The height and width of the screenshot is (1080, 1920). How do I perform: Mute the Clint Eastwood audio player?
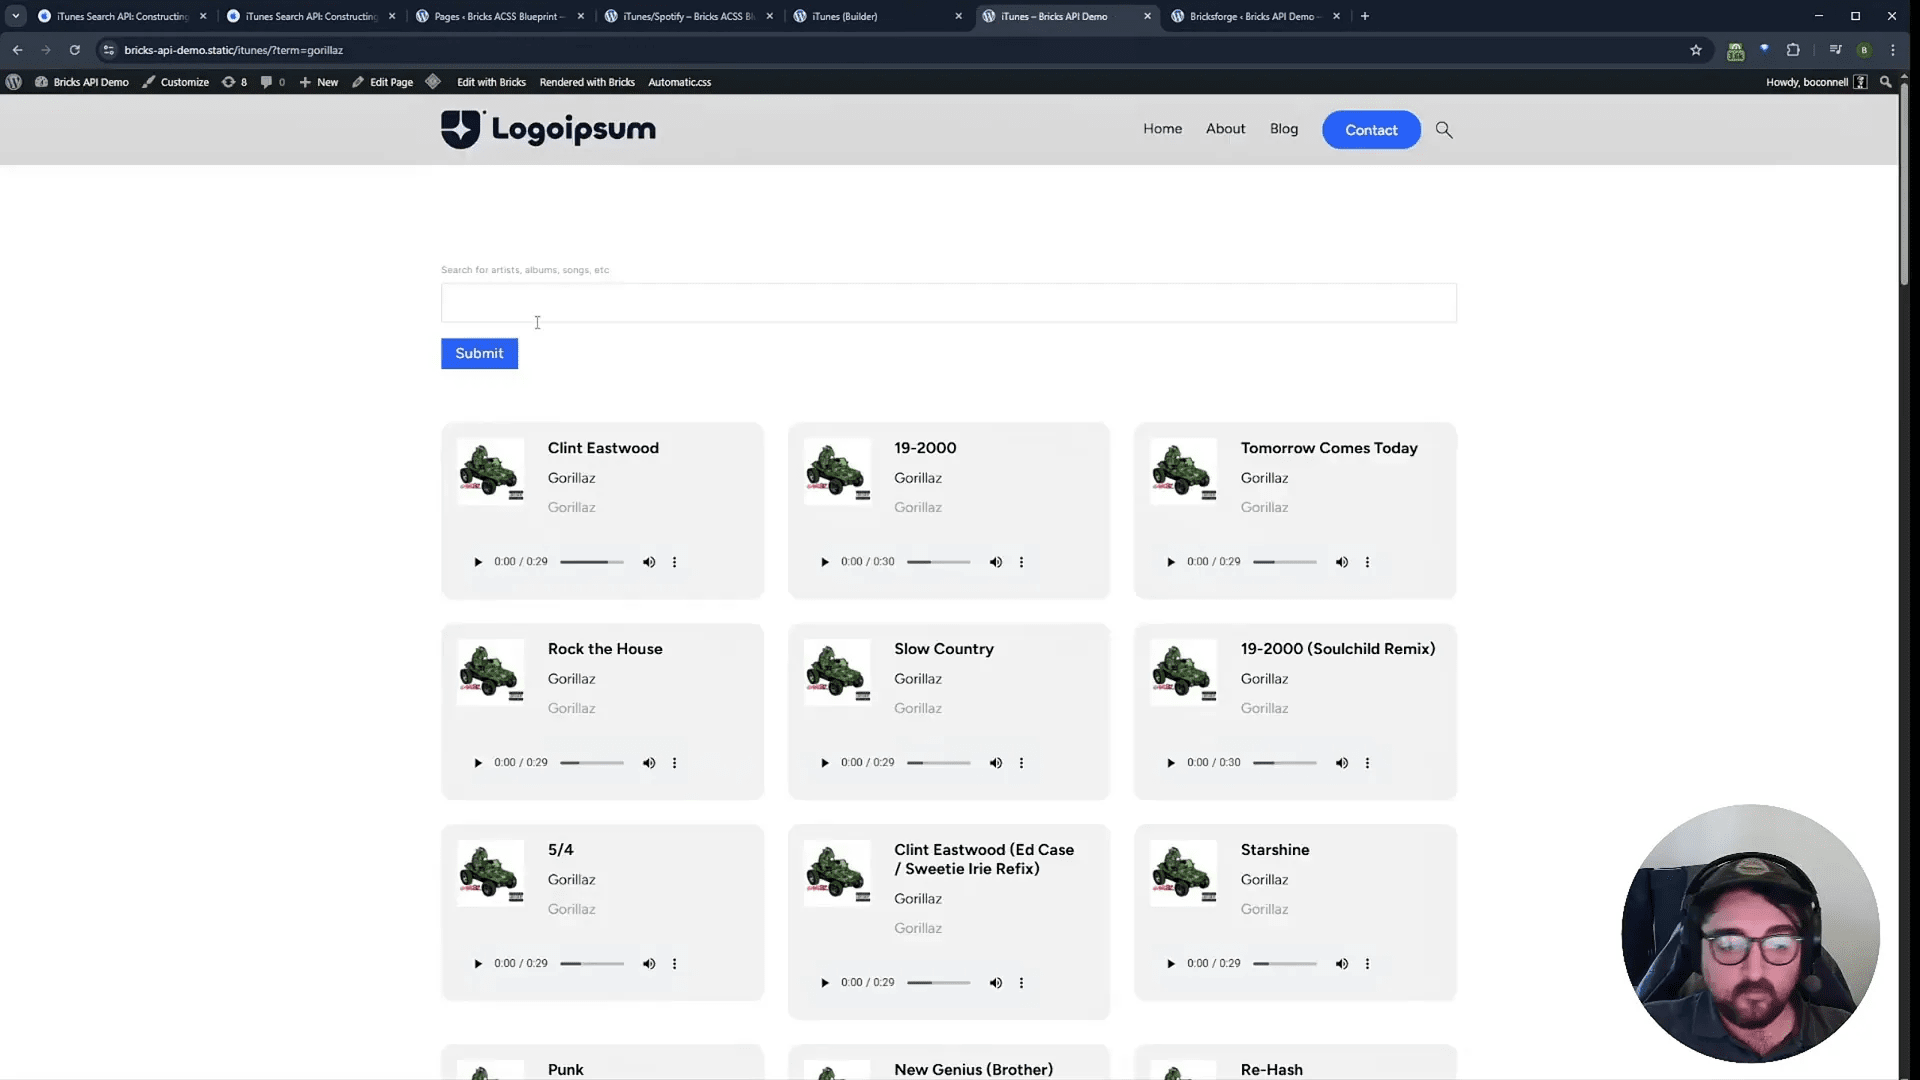pos(649,562)
